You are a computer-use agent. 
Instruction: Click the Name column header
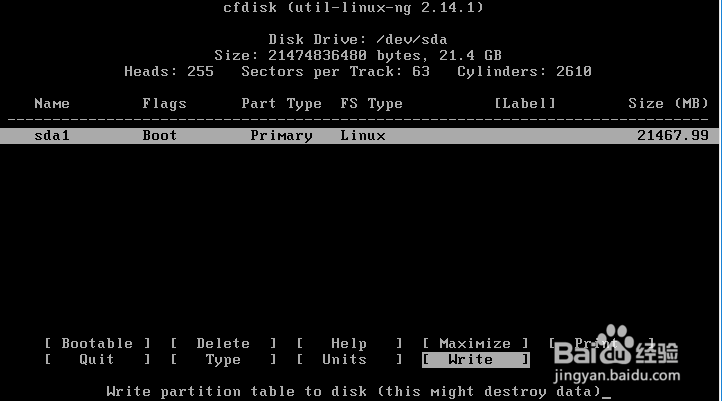click(x=52, y=104)
